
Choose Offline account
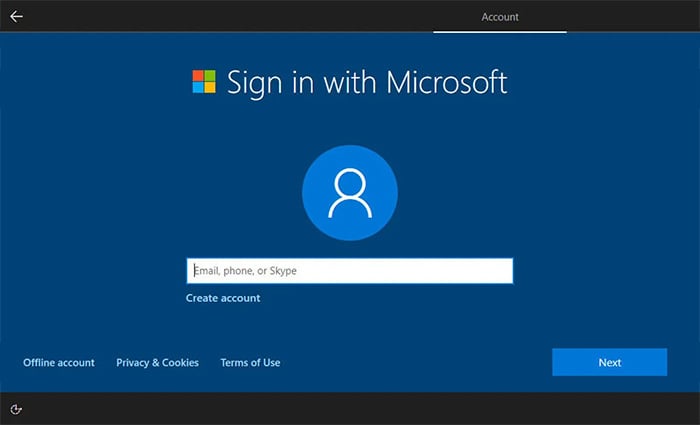(x=59, y=362)
